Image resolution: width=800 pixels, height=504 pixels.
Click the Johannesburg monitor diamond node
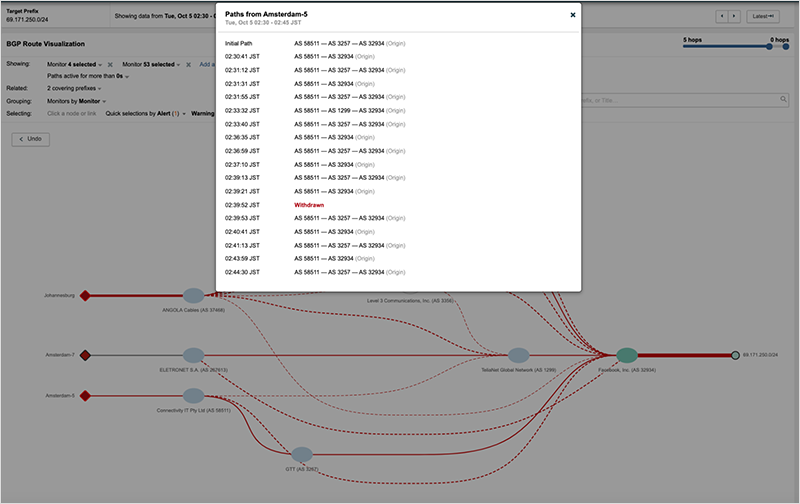85,295
